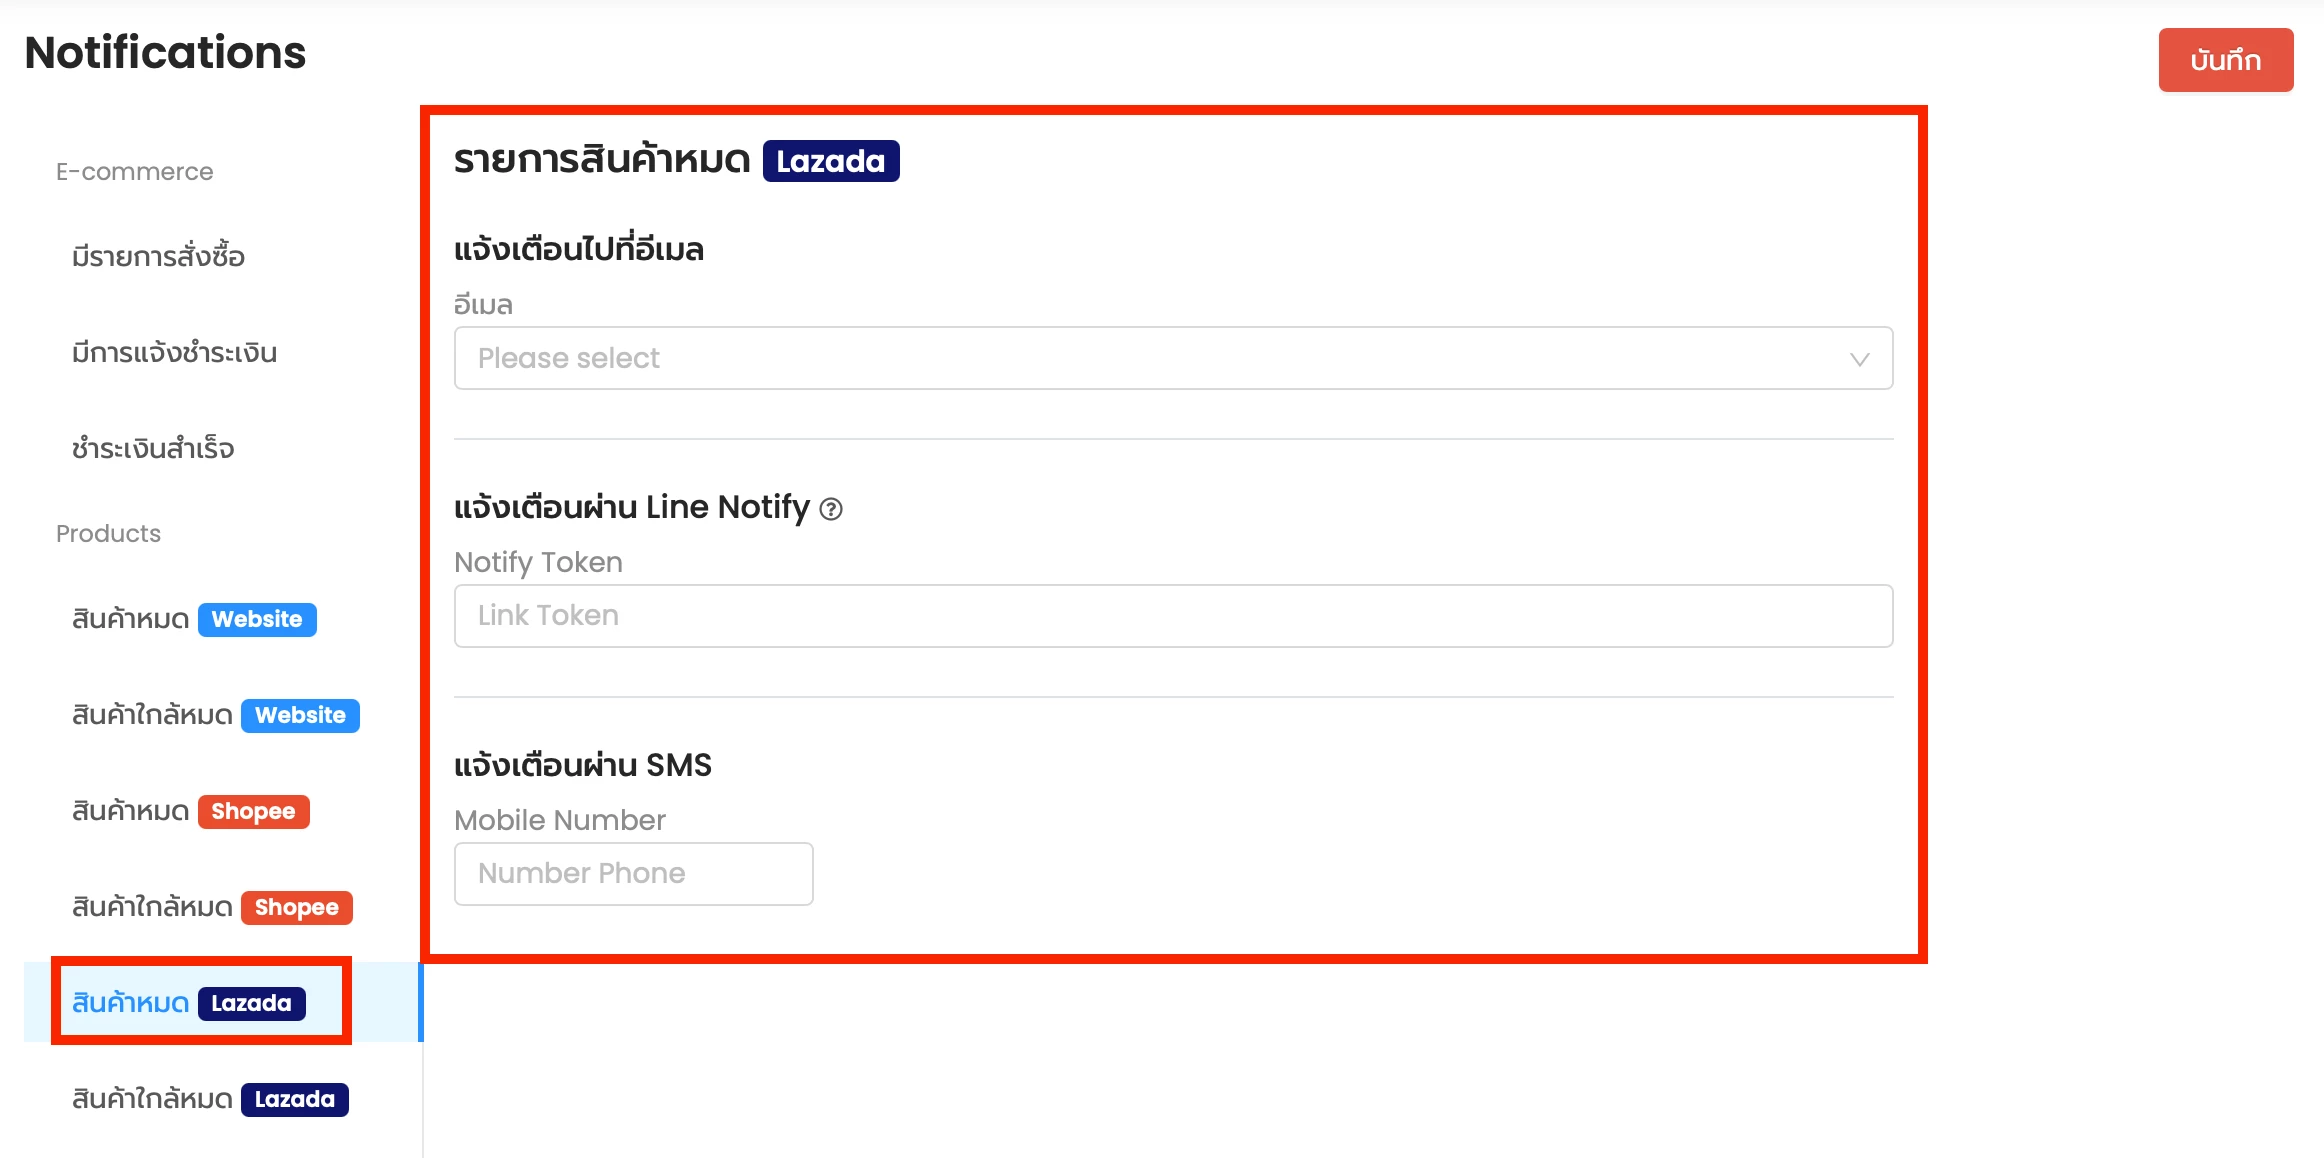This screenshot has width=2324, height=1158.
Task: Open the อีเมล 'Please select' dropdown
Action: [x=1173, y=358]
